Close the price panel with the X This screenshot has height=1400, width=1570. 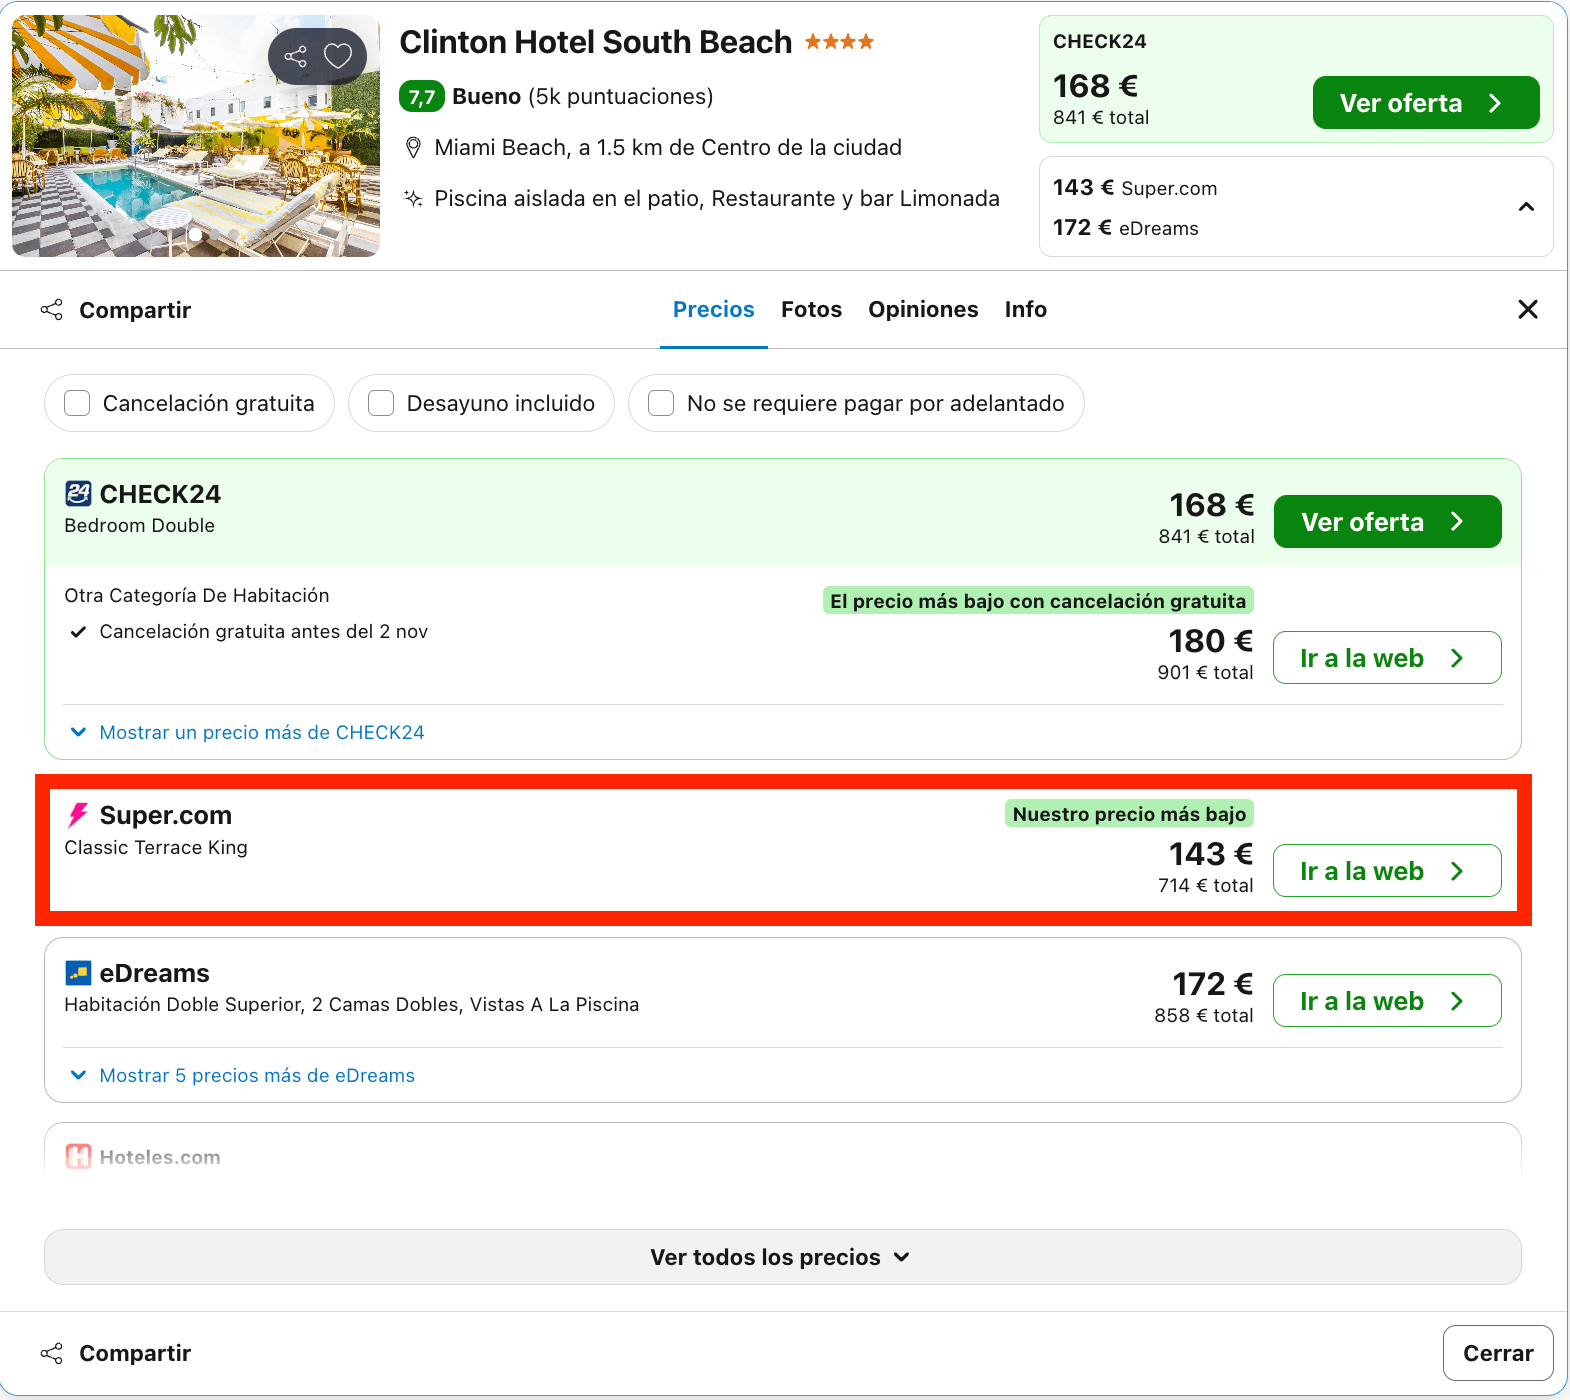click(1528, 310)
